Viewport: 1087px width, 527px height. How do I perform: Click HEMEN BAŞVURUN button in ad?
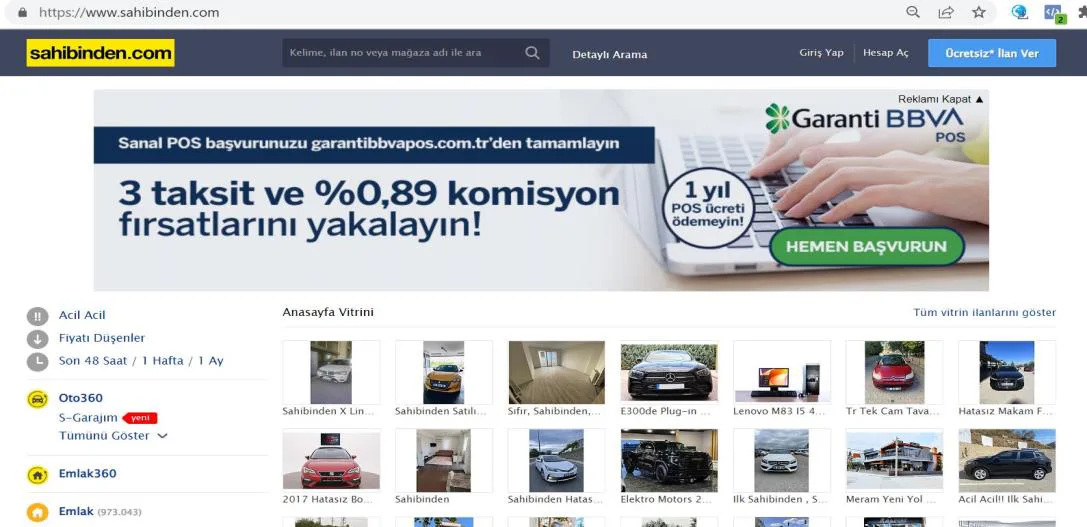point(867,246)
